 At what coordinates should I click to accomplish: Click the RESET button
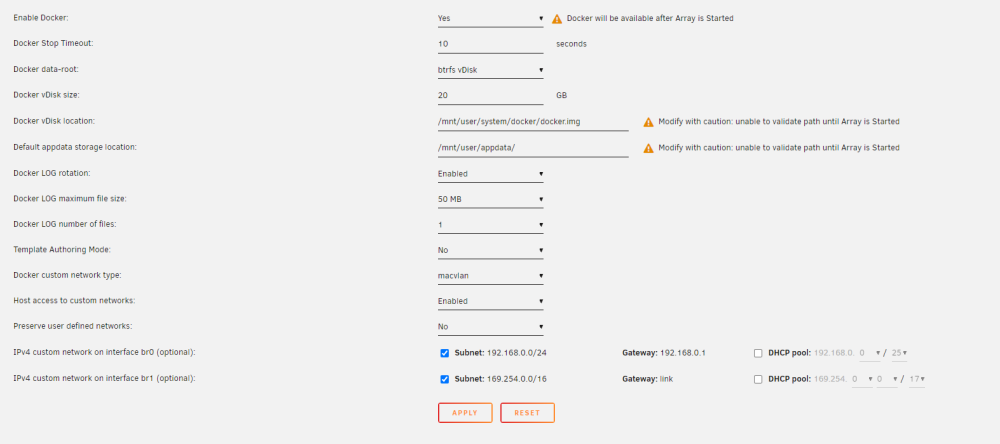click(x=527, y=413)
